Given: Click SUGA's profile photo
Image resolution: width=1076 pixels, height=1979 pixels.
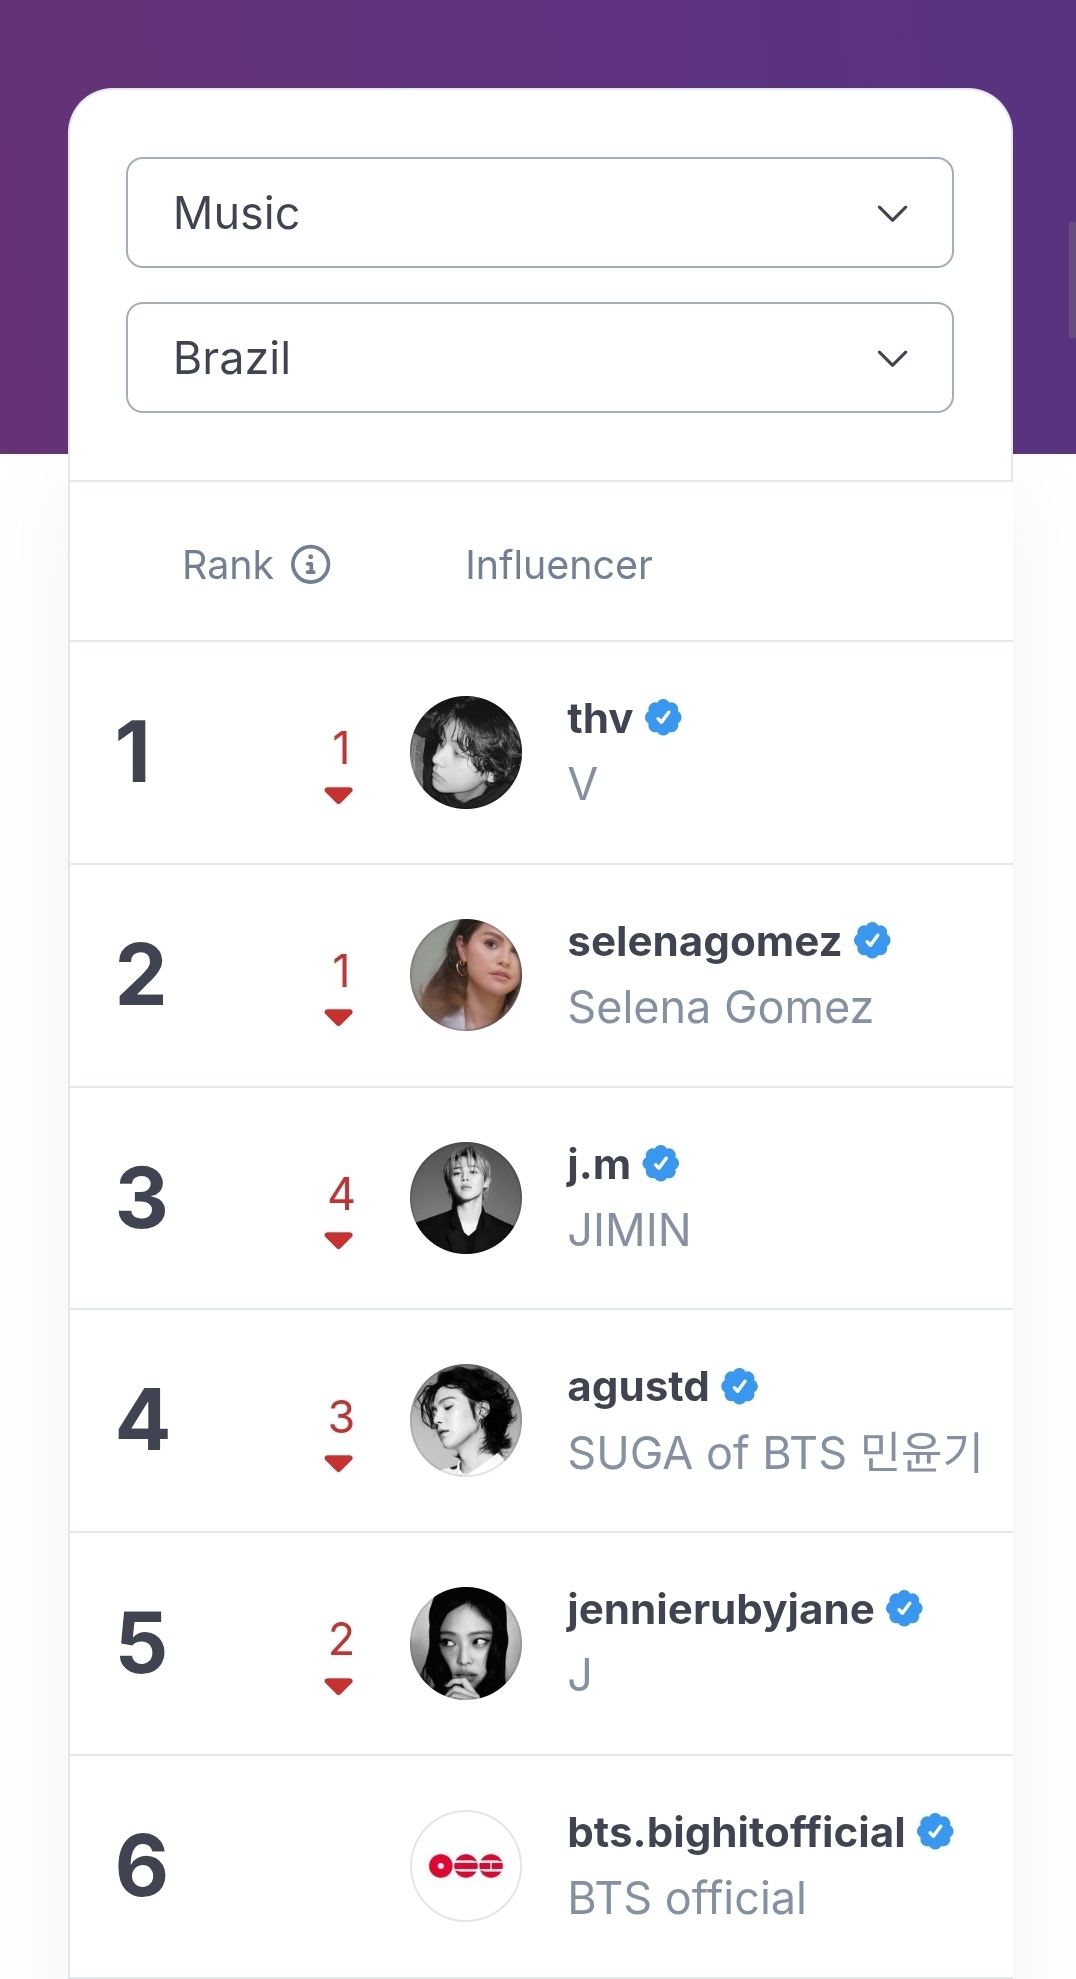Looking at the screenshot, I should pyautogui.click(x=466, y=1420).
